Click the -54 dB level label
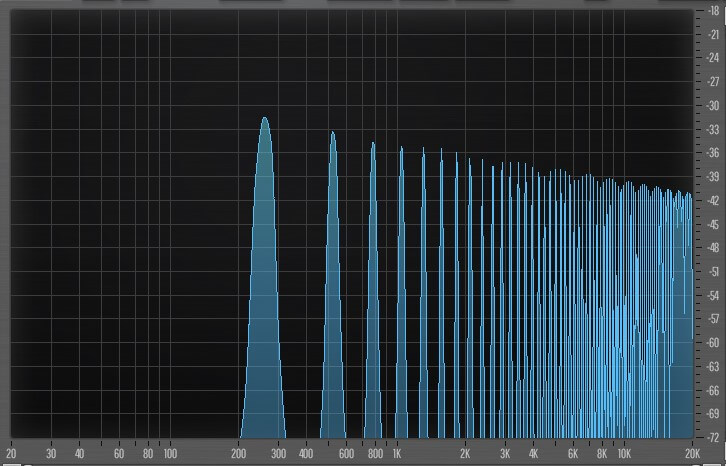Viewport: 726px width, 466px height. click(712, 295)
